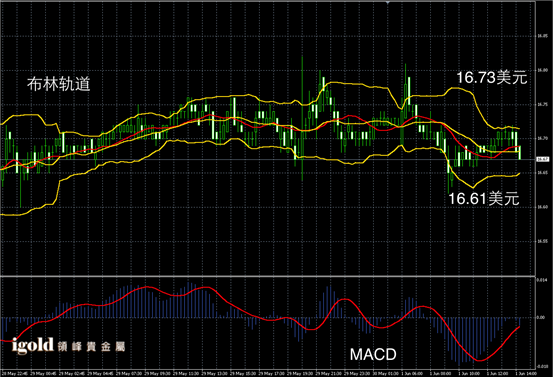Viewport: 553px width, 377px height.
Task: Click the 16.60 price axis label
Action: pos(542,207)
